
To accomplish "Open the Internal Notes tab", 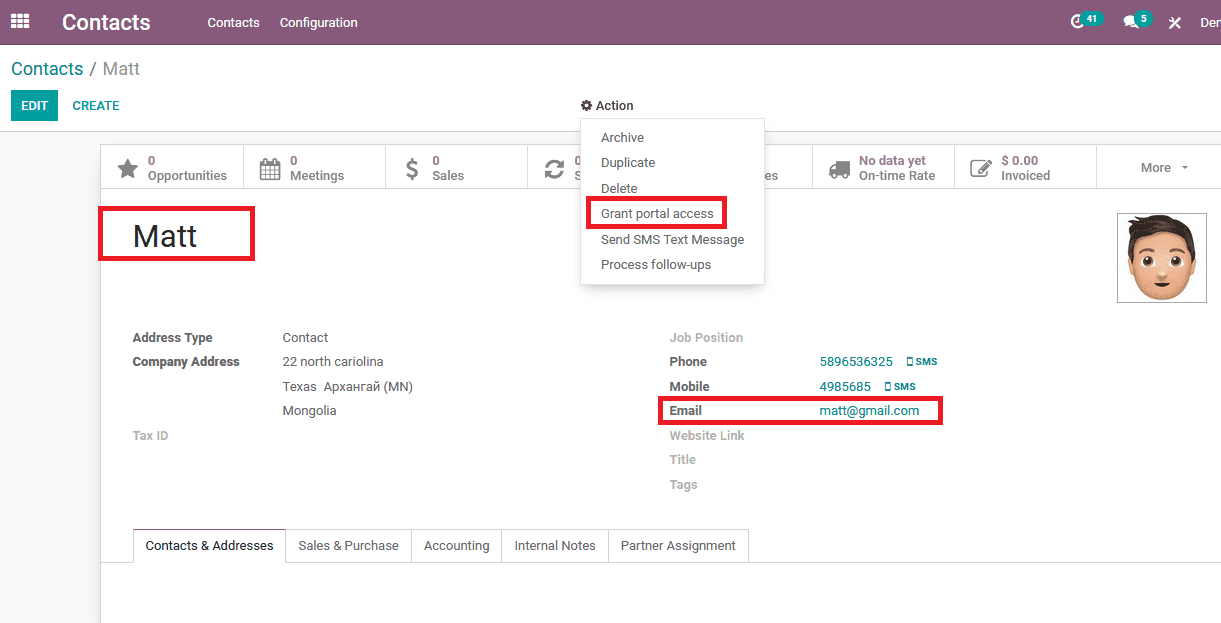I will click(x=555, y=546).
